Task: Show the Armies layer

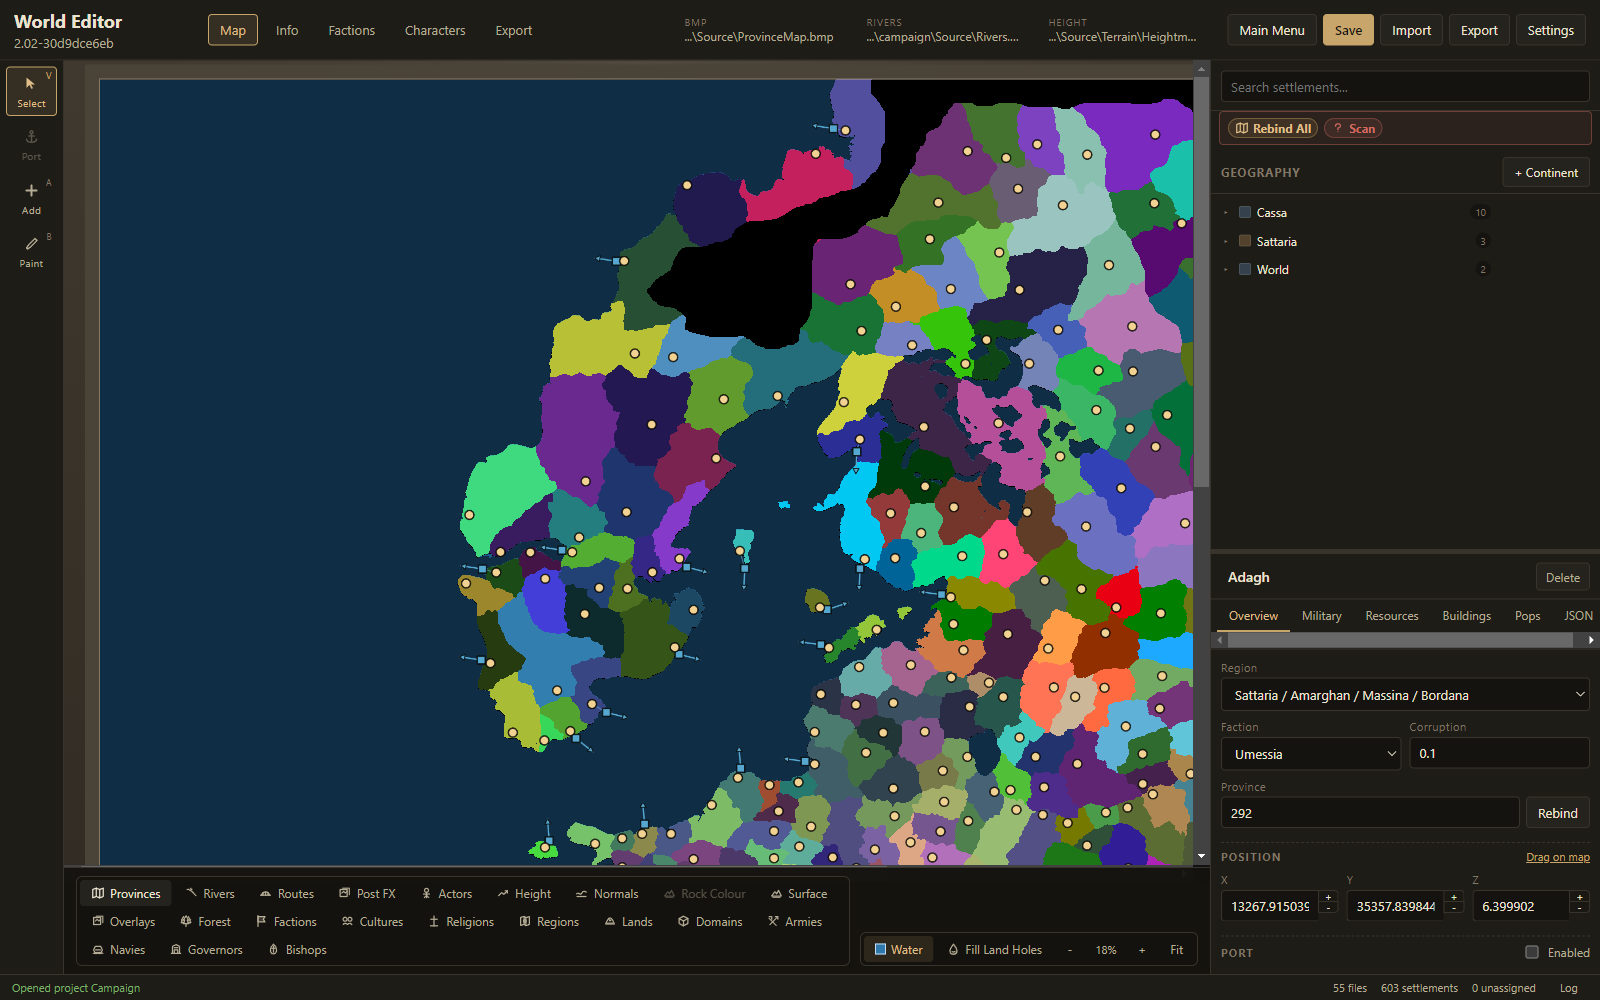Action: (794, 921)
